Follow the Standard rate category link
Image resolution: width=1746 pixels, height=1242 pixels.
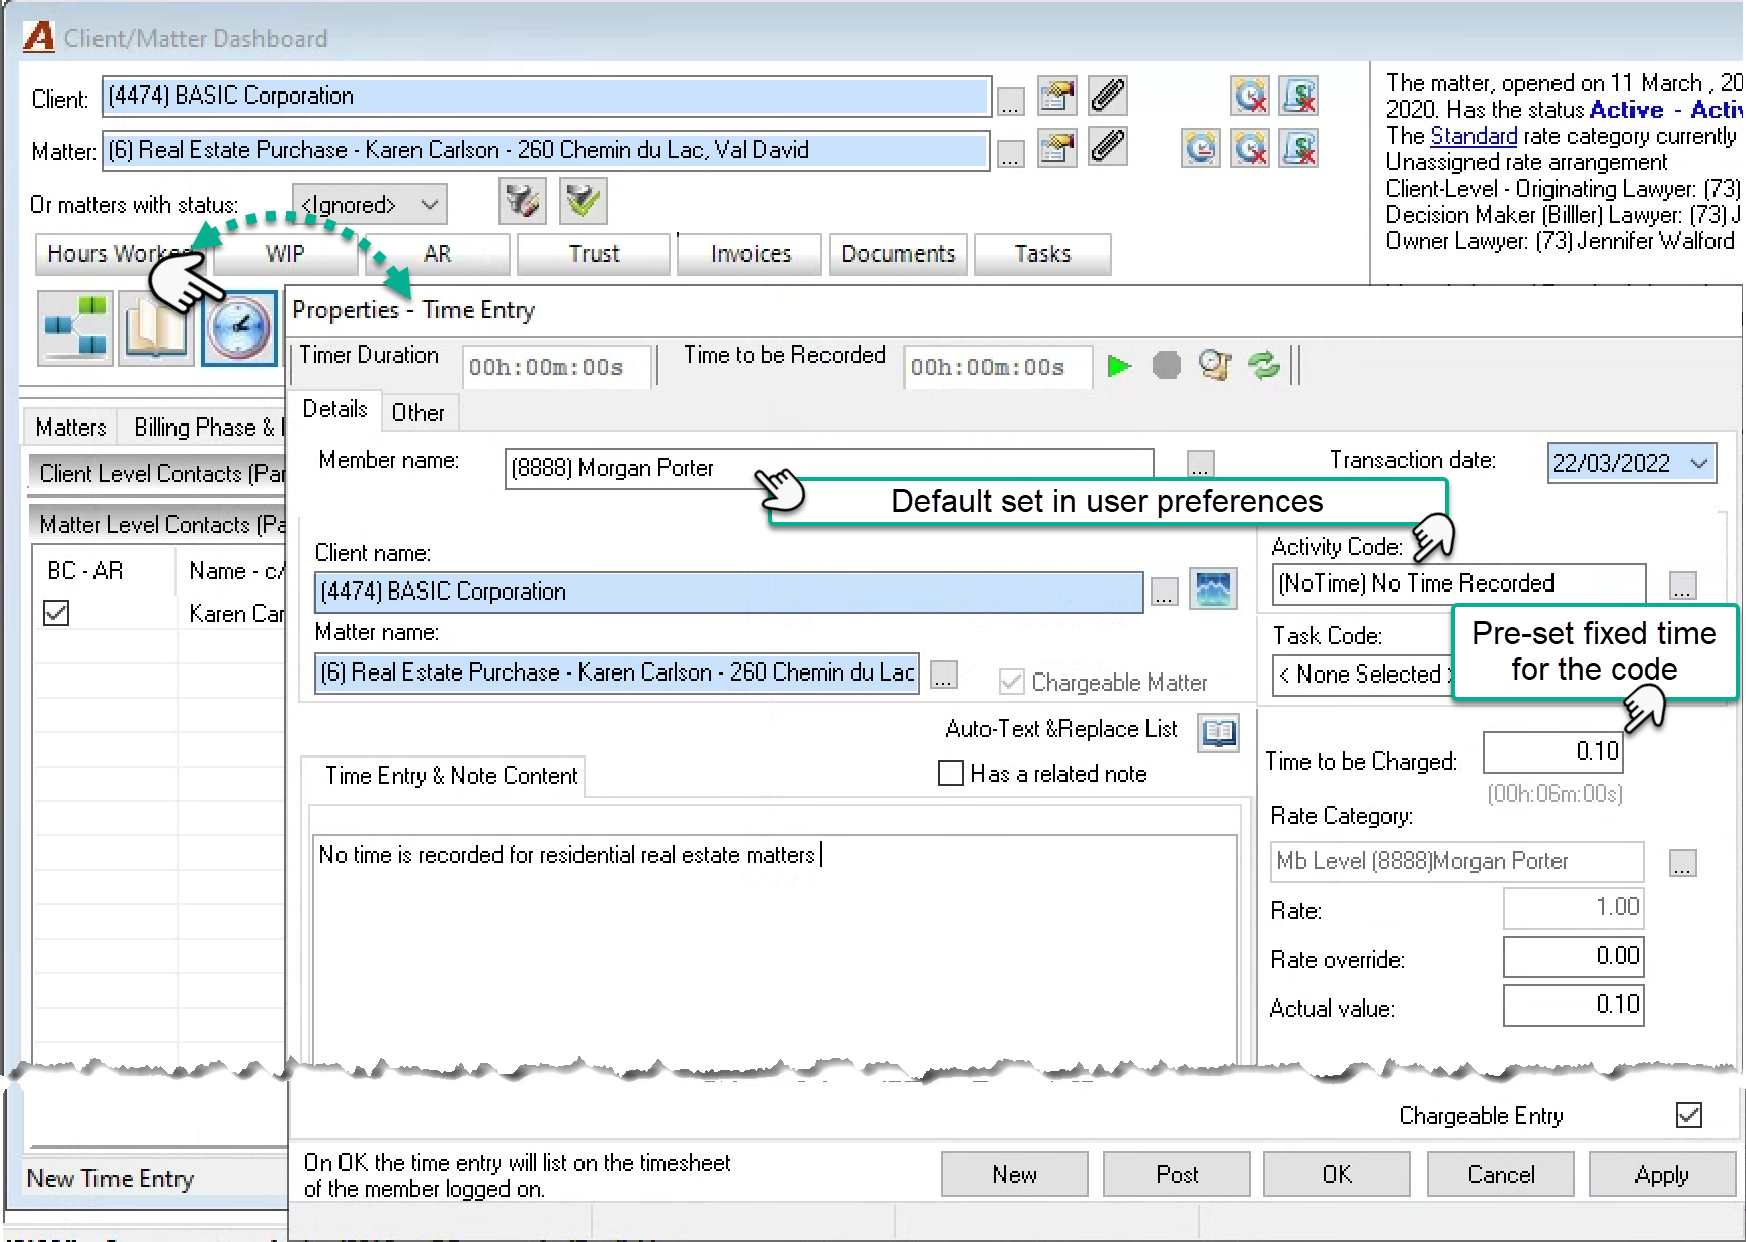tap(1474, 136)
